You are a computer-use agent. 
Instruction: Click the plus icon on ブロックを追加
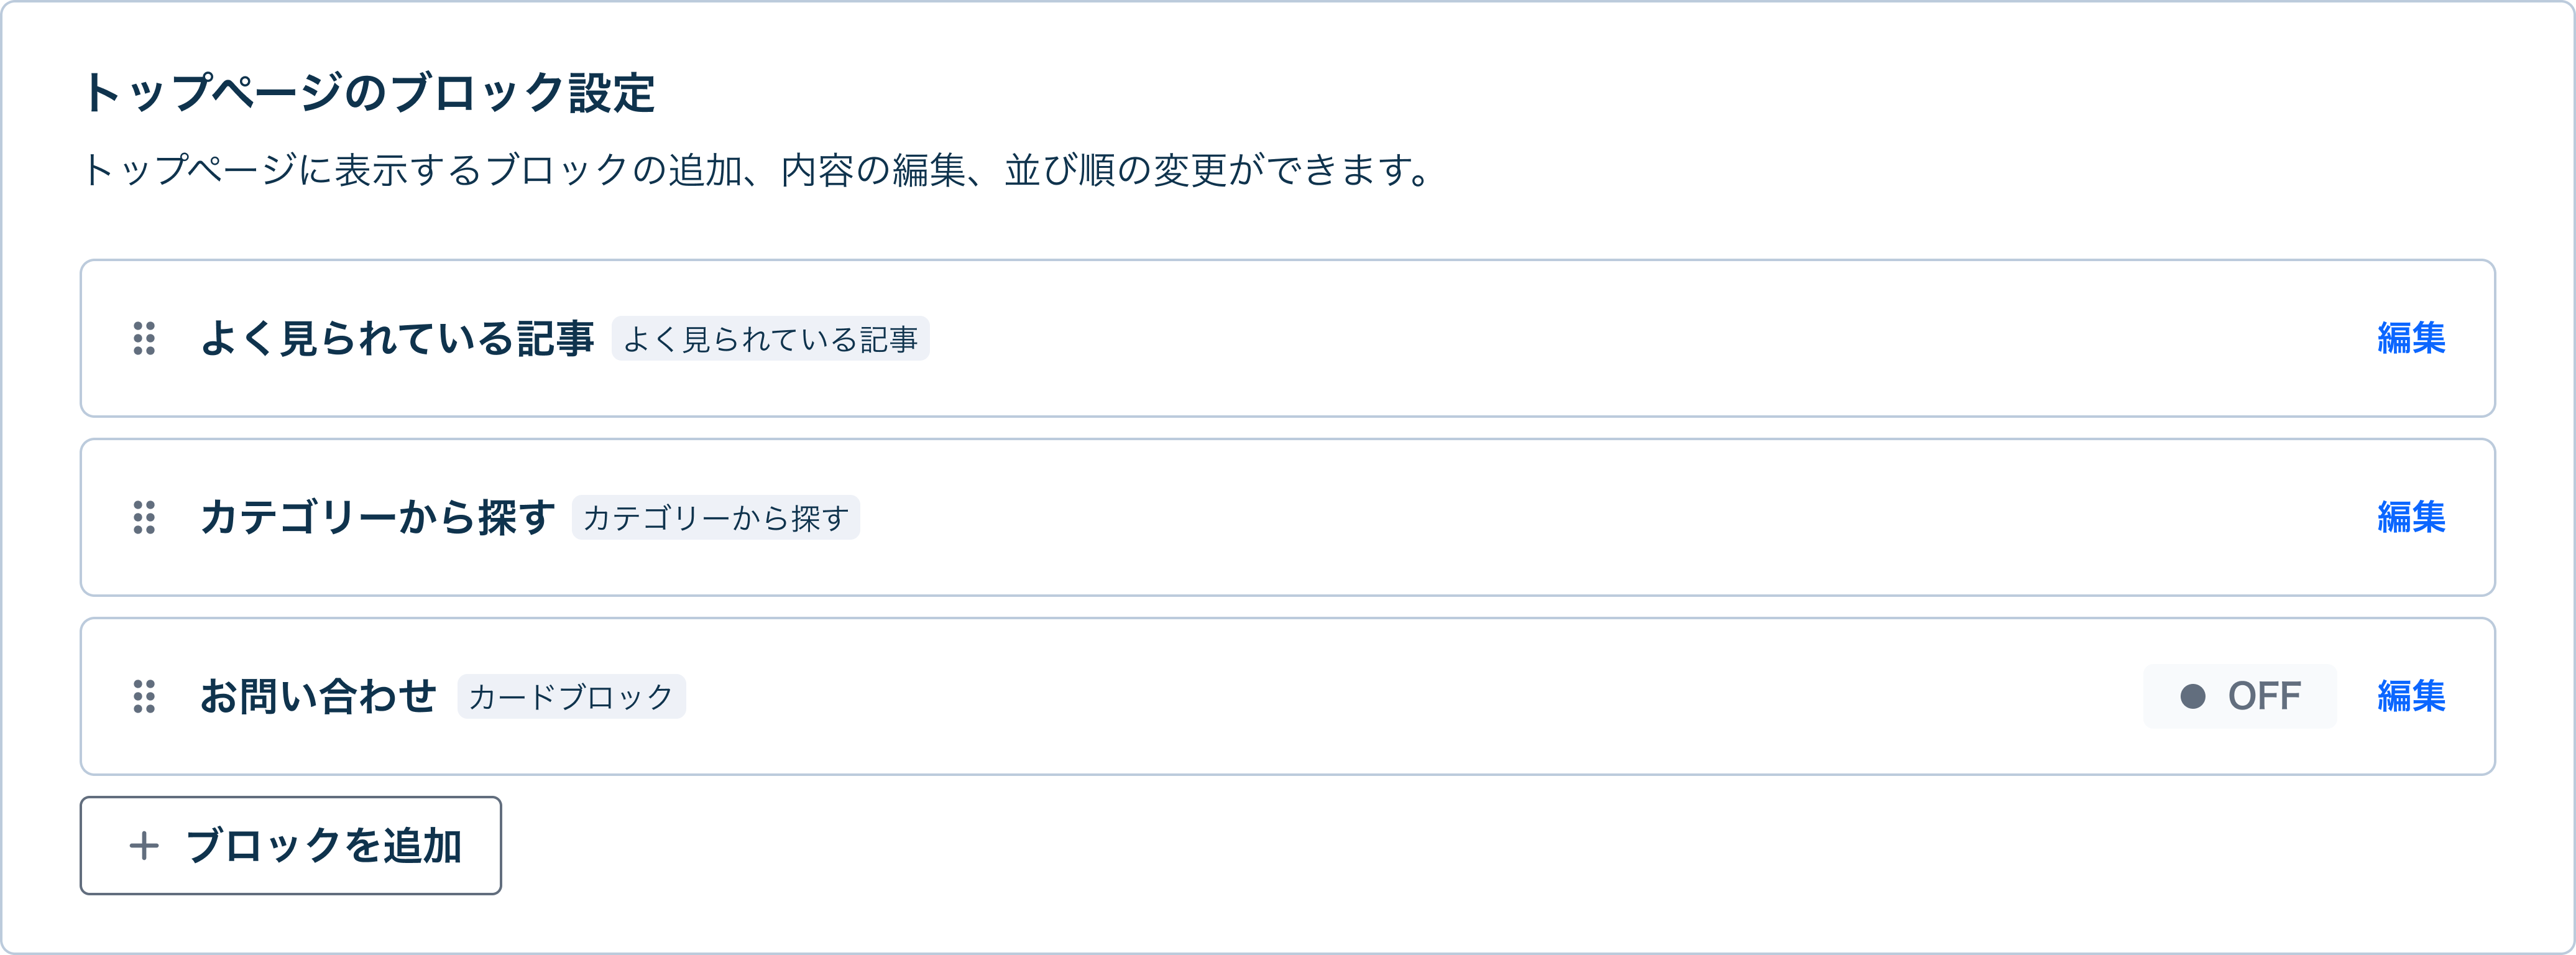pos(146,845)
